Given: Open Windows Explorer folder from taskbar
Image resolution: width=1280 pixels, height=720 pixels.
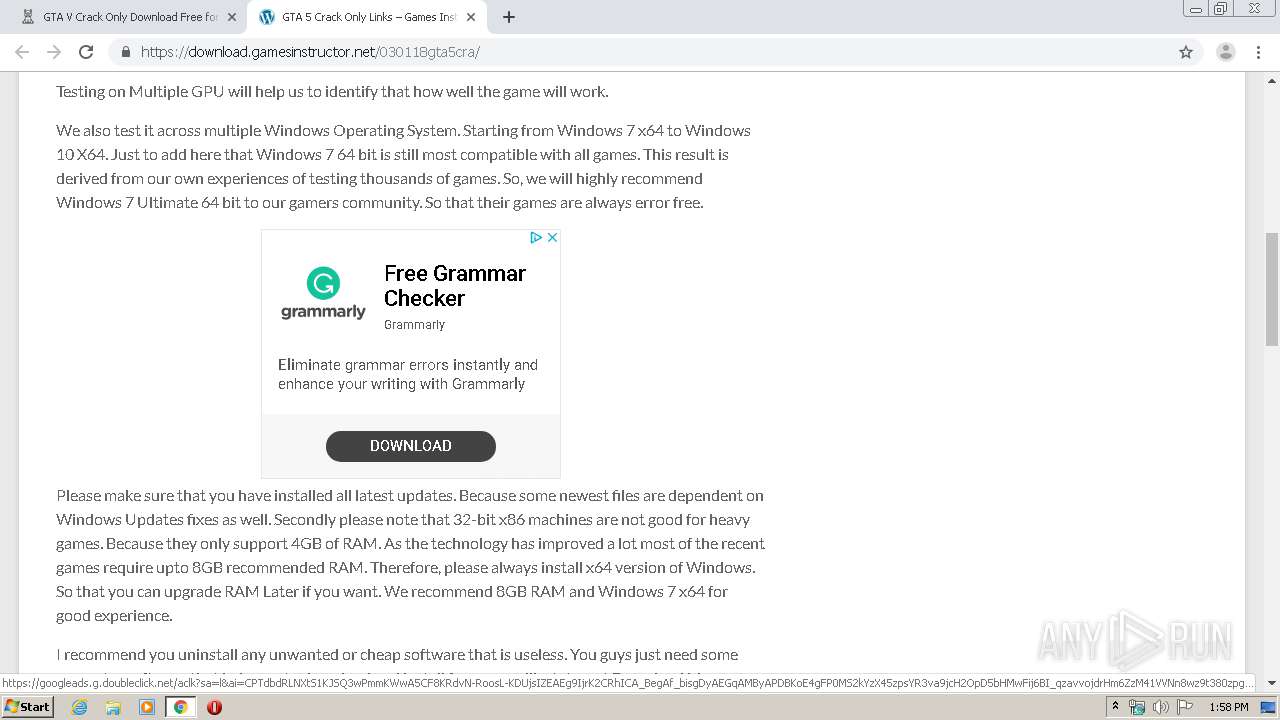Looking at the screenshot, I should 113,707.
